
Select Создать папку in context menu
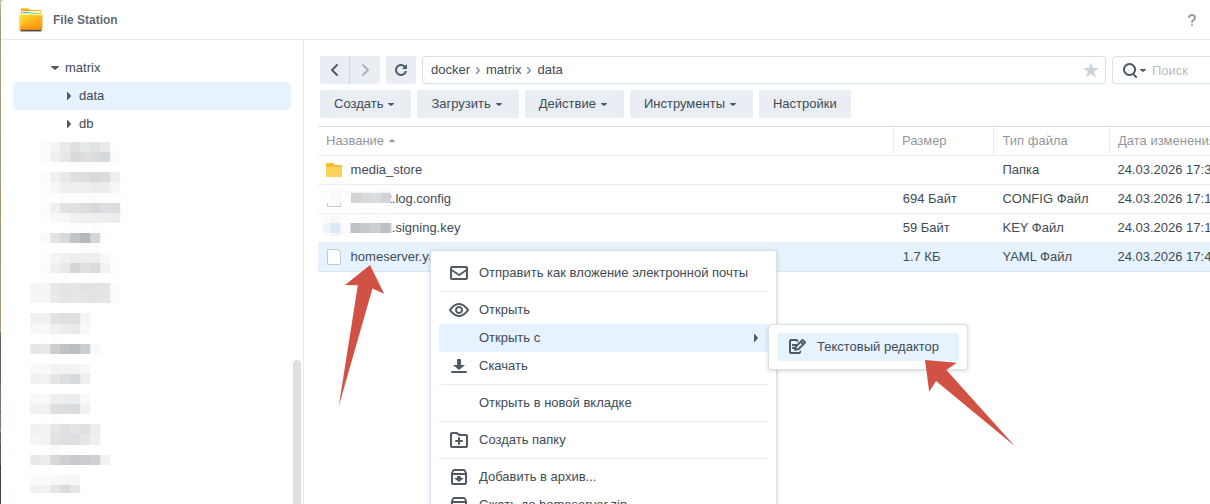click(522, 440)
